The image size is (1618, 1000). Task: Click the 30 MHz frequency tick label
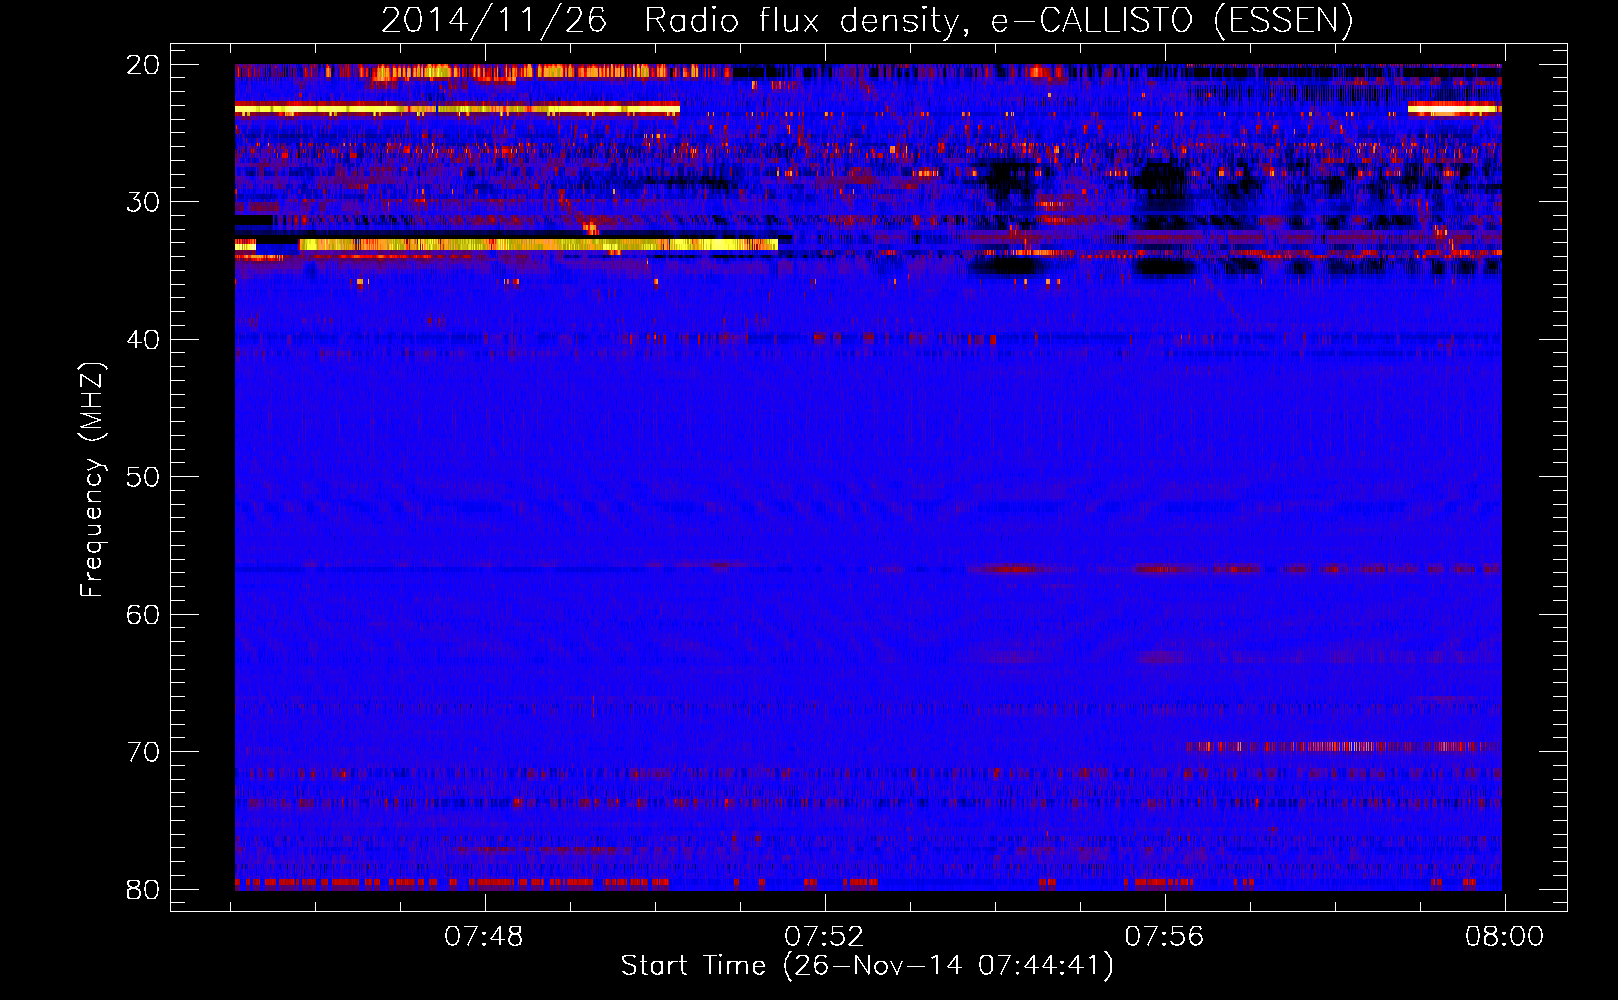[x=143, y=202]
